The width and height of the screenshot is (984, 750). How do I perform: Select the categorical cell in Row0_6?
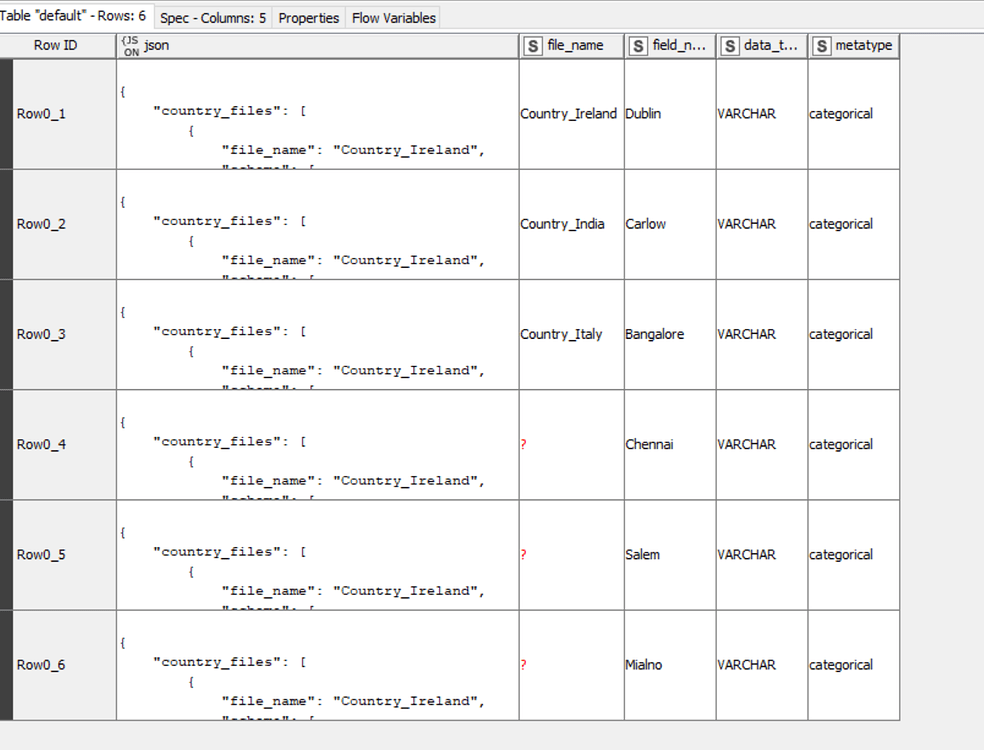840,664
